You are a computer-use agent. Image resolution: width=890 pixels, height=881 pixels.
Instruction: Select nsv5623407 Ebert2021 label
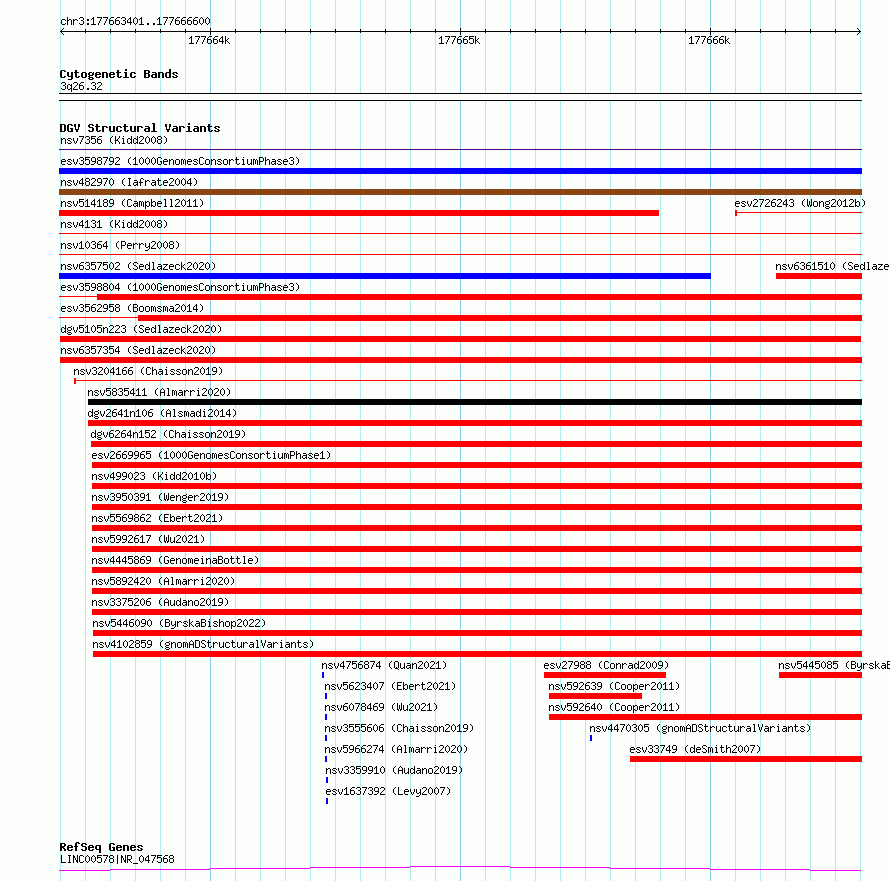(390, 686)
